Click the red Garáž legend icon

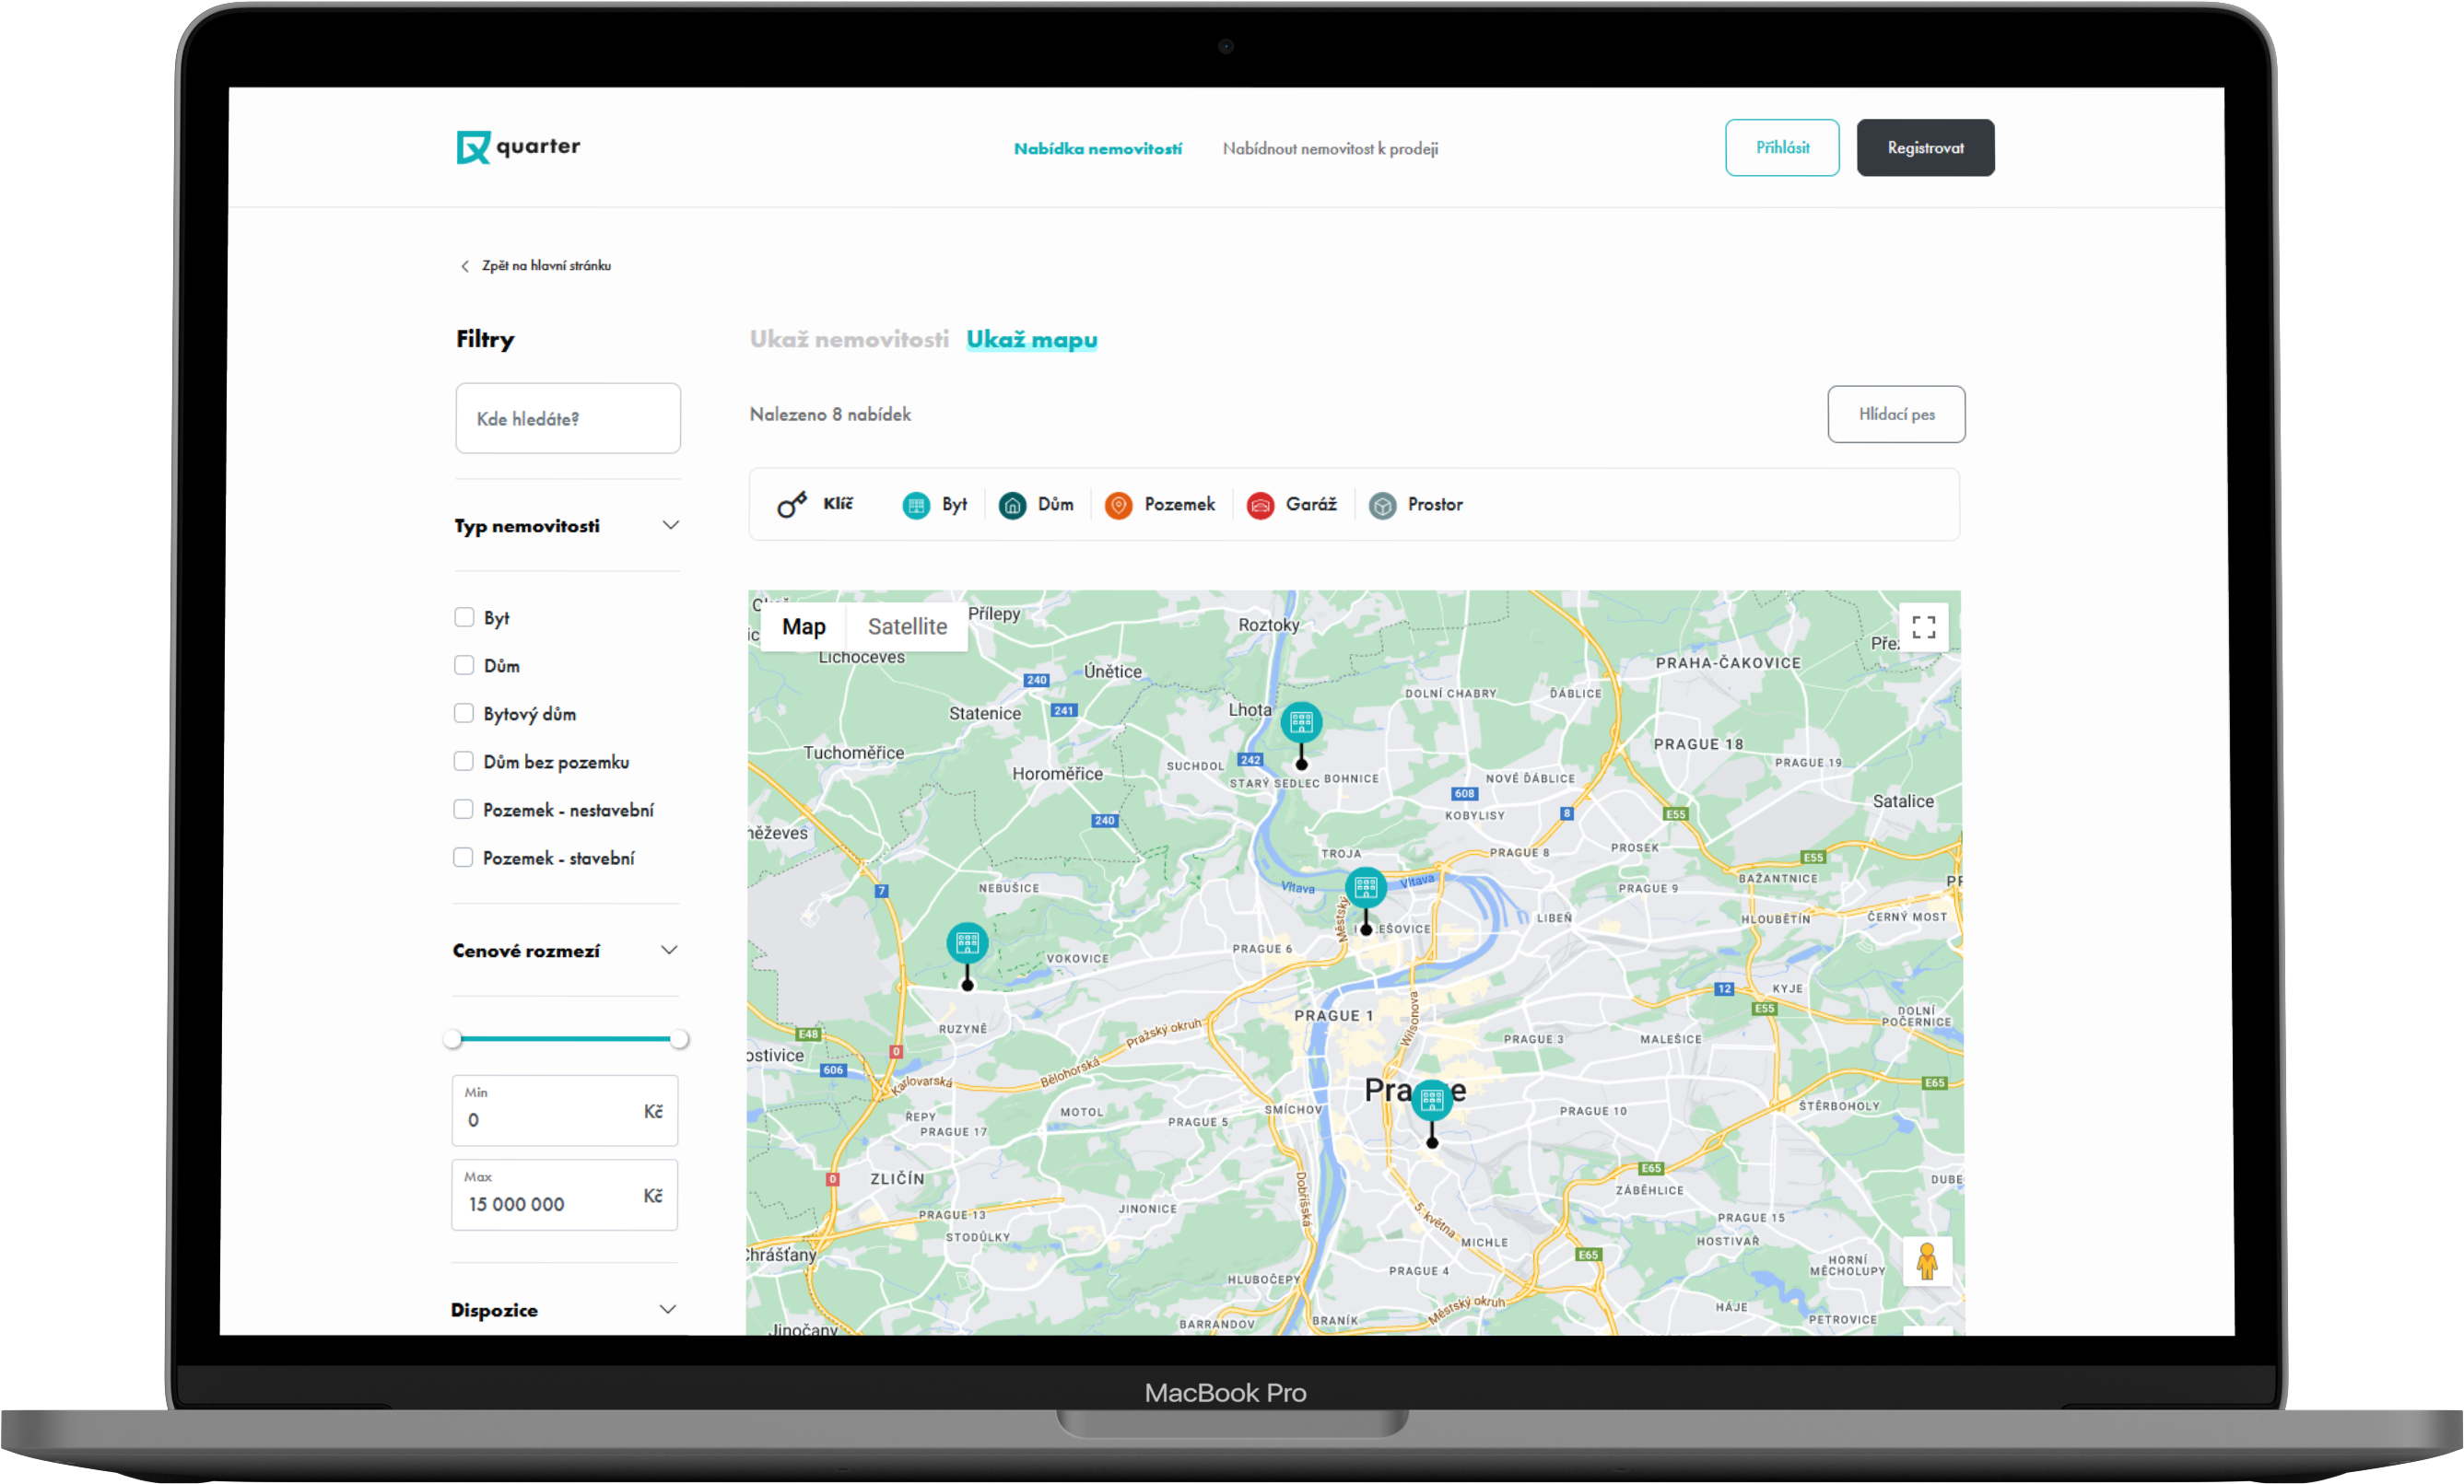coord(1260,505)
